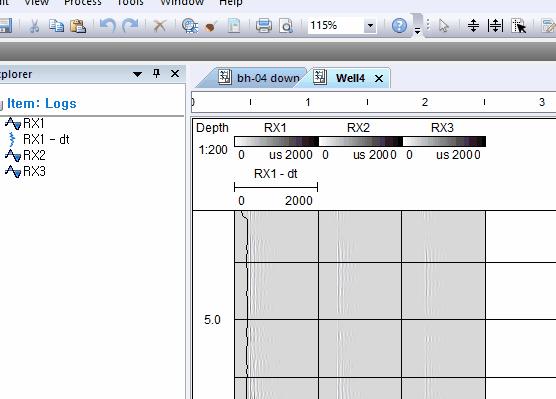The width and height of the screenshot is (556, 399).
Task: Open the Help menu
Action: point(230,2)
